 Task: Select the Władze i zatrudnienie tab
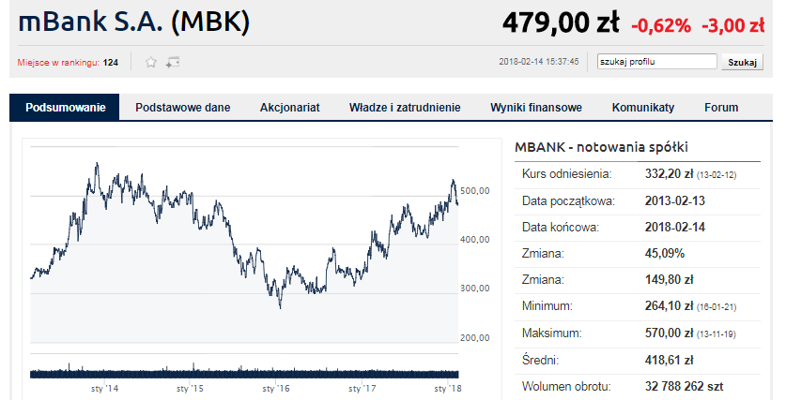pos(405,107)
